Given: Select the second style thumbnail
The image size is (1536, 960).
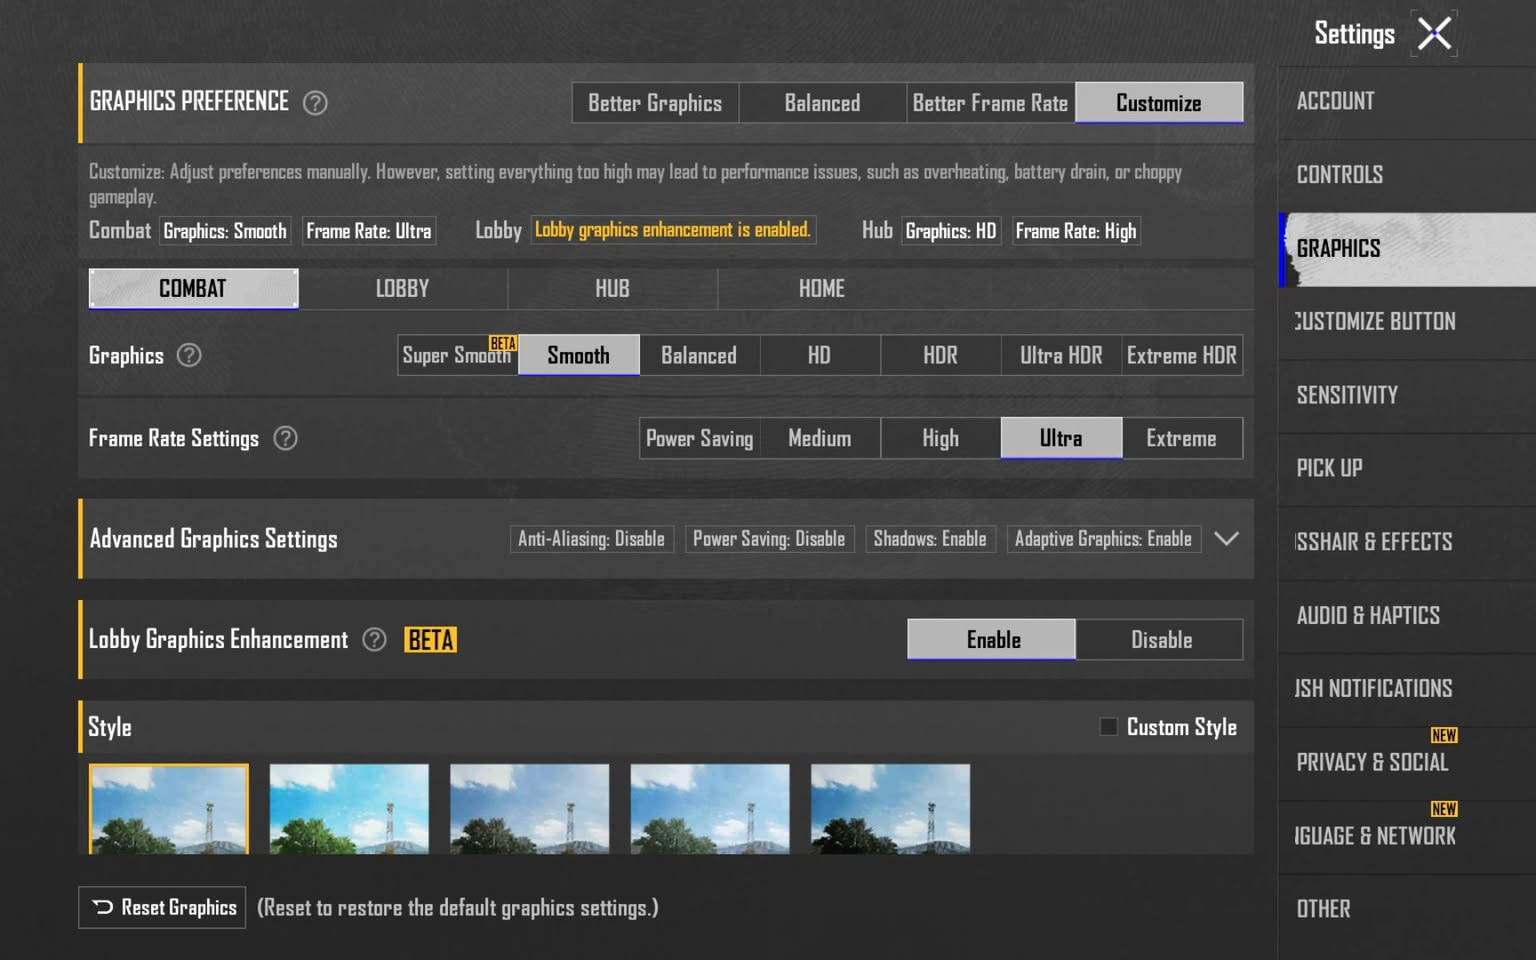Looking at the screenshot, I should pos(349,809).
